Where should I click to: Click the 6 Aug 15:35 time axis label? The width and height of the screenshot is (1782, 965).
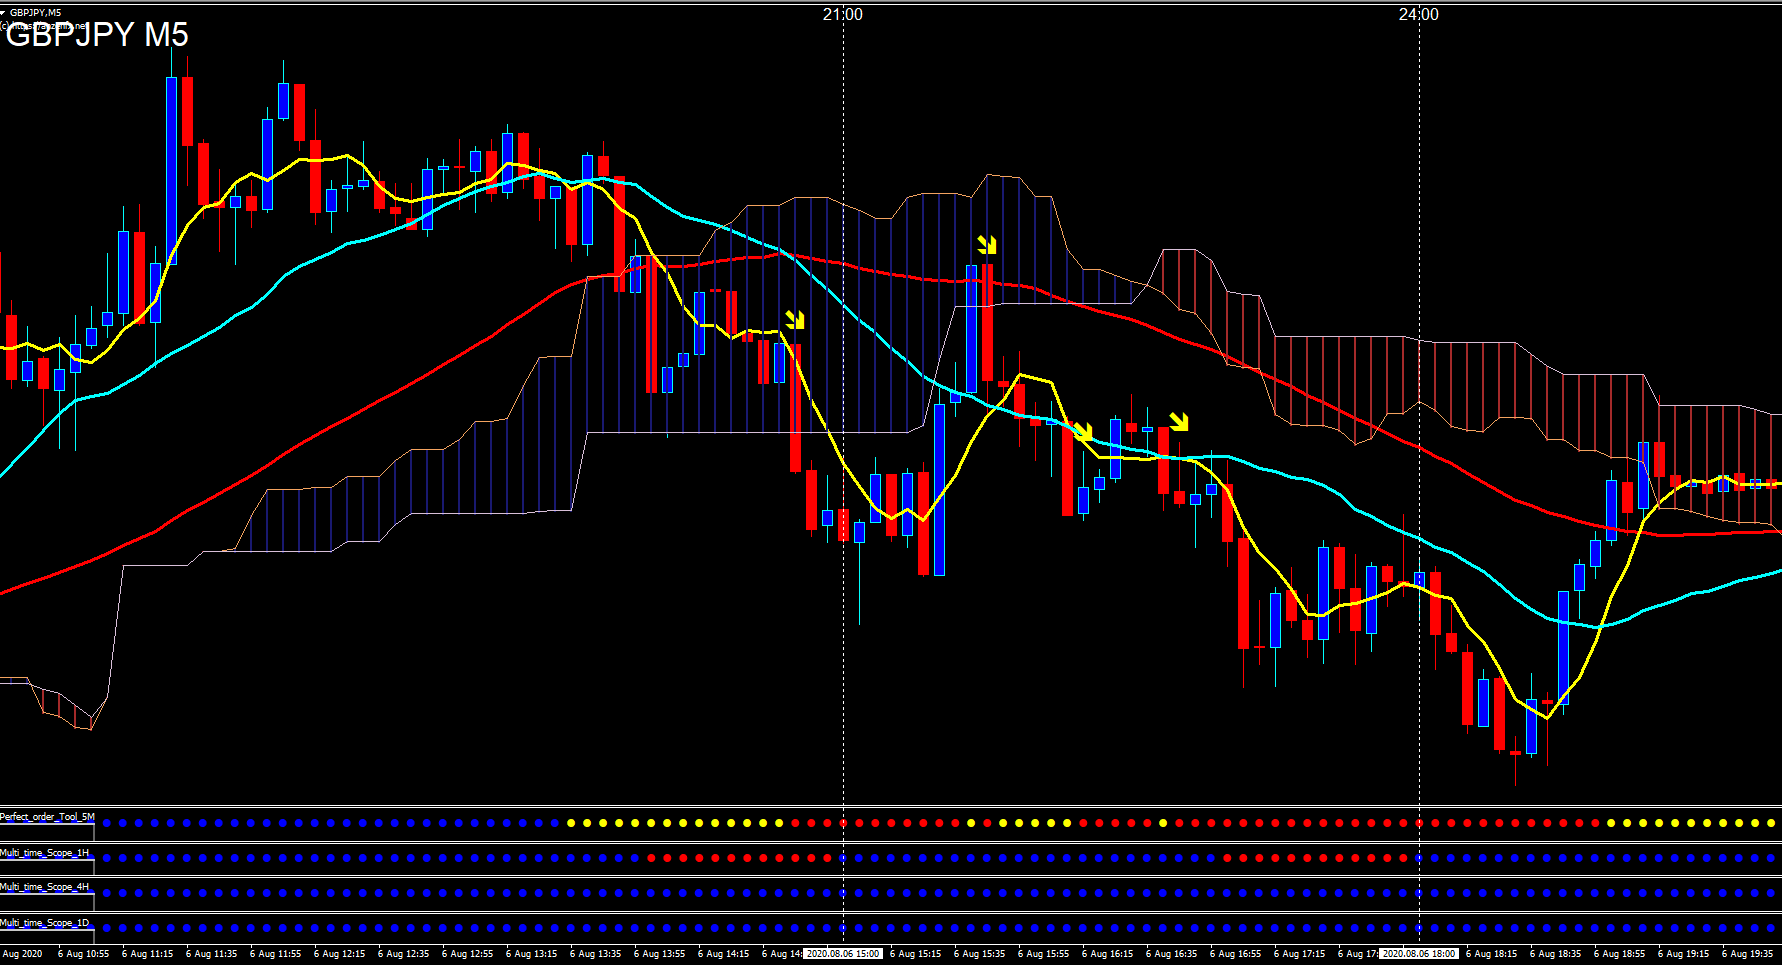980,954
